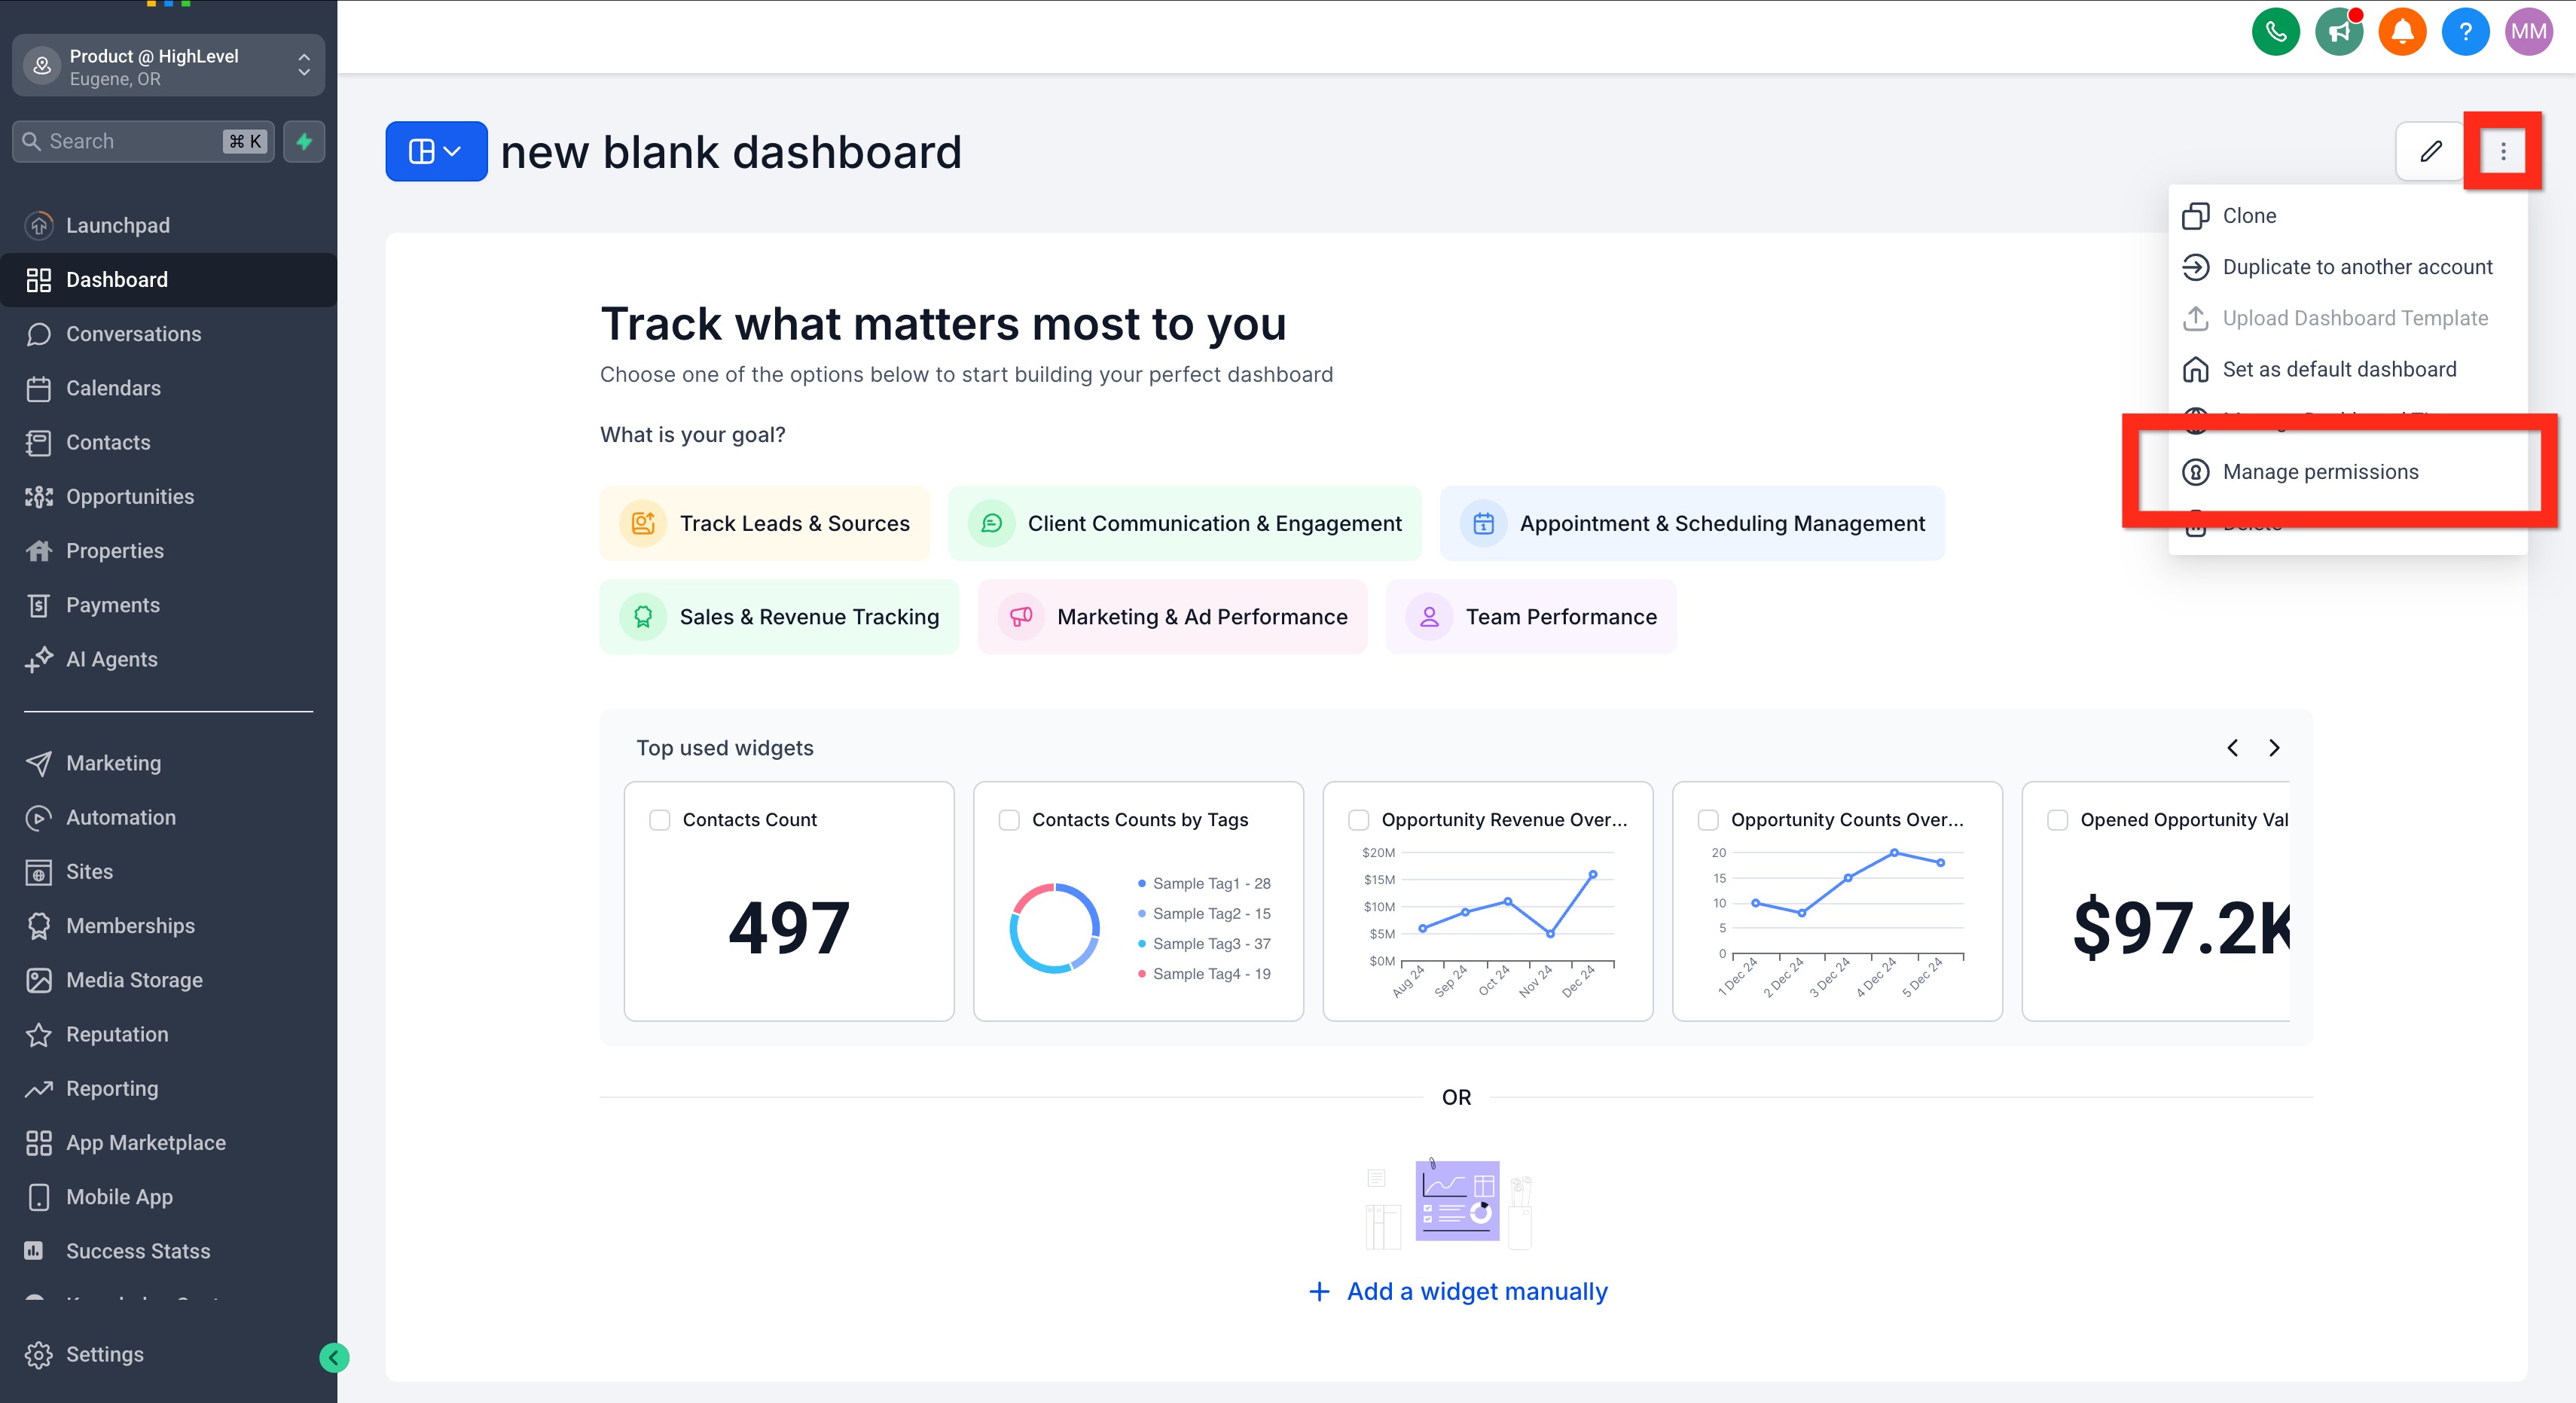Open the megaphone announcements icon
The height and width of the screenshot is (1403, 2576).
[x=2338, y=32]
